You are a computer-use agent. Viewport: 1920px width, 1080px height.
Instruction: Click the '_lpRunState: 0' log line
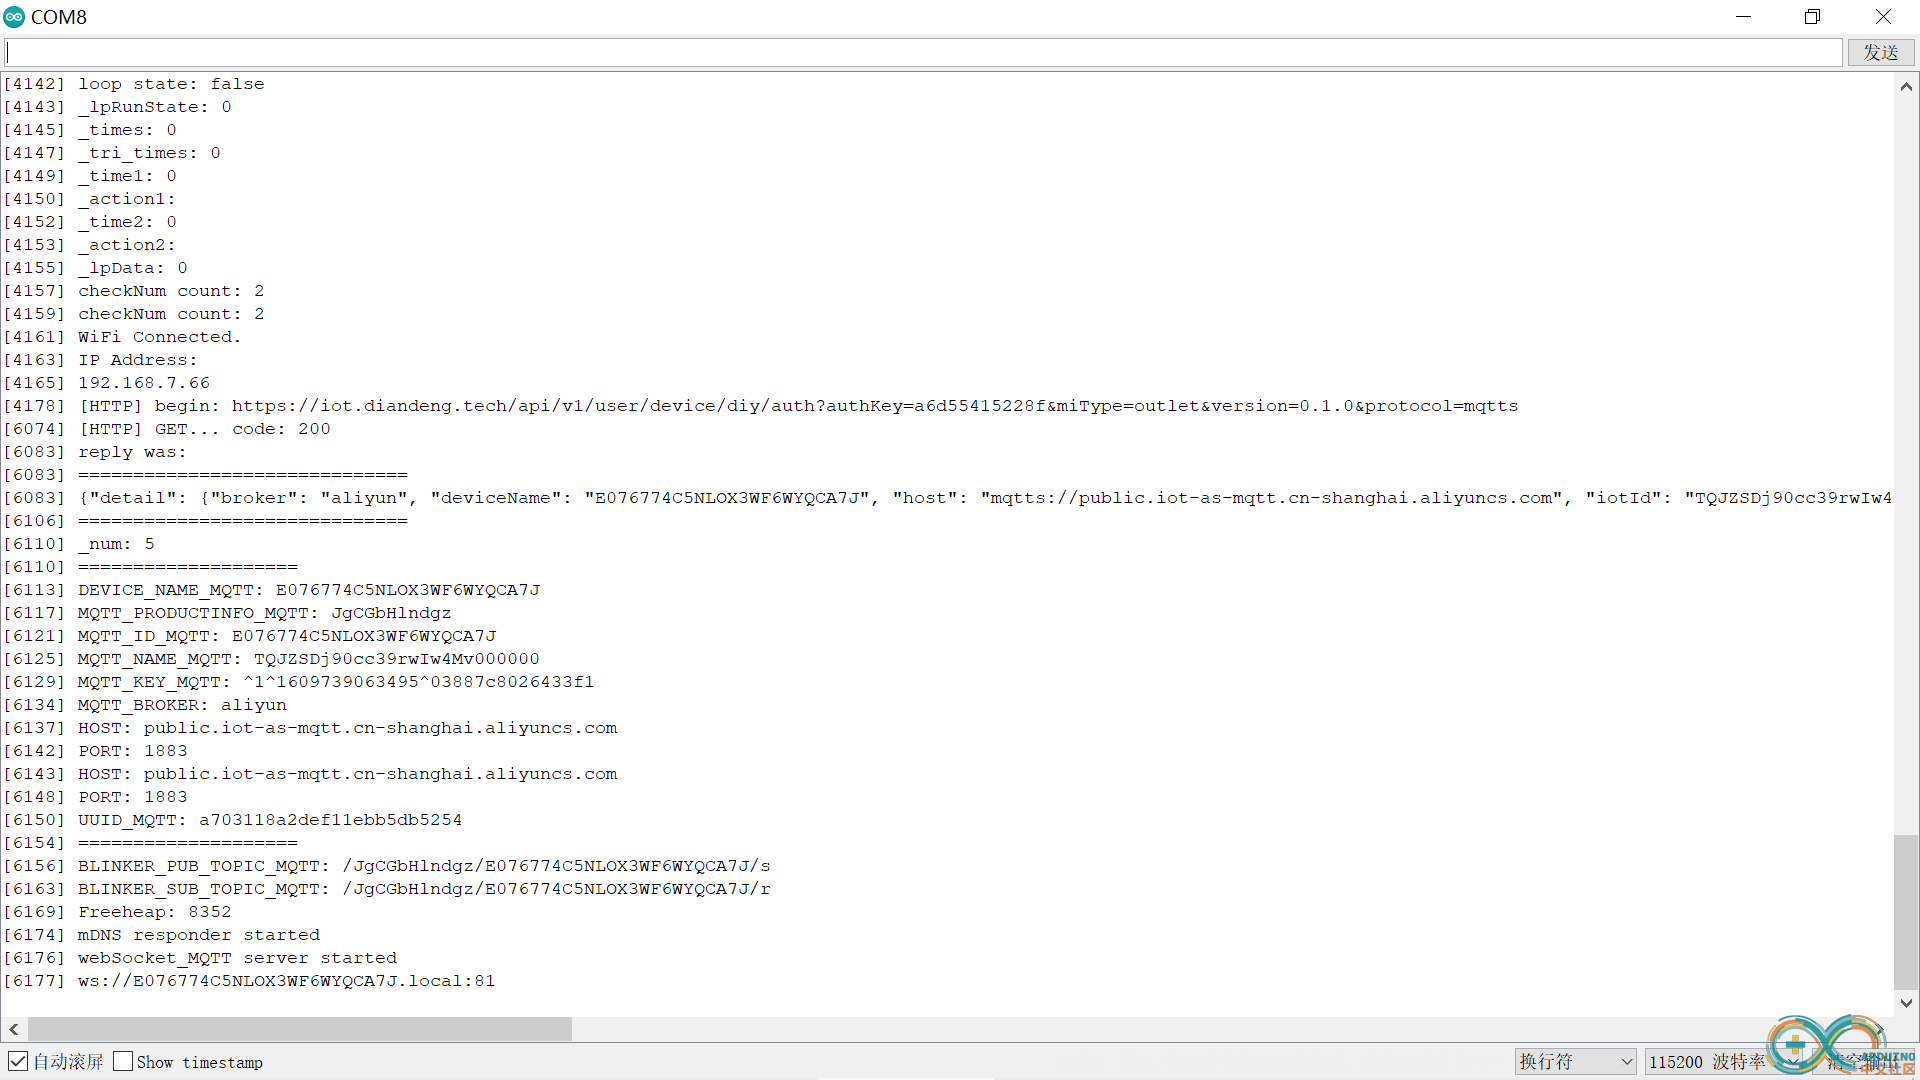(117, 107)
